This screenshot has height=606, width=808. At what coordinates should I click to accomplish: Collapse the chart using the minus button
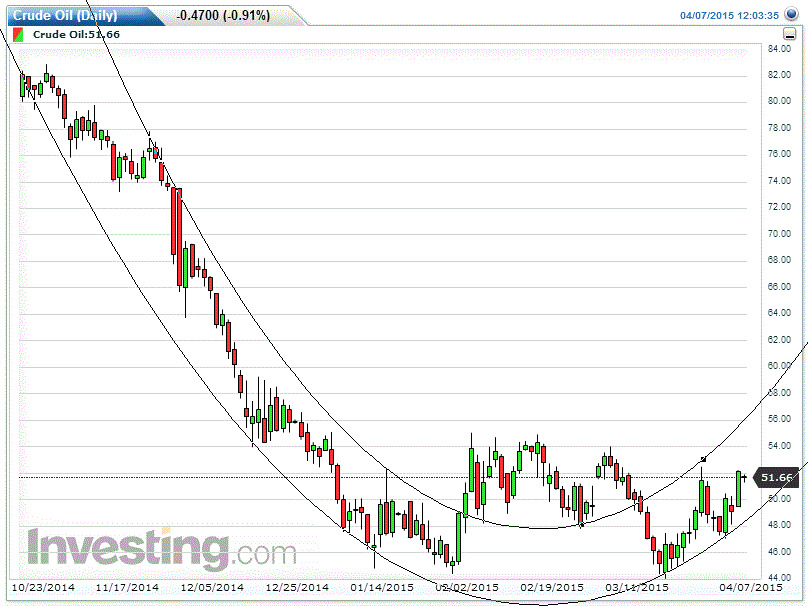(789, 34)
